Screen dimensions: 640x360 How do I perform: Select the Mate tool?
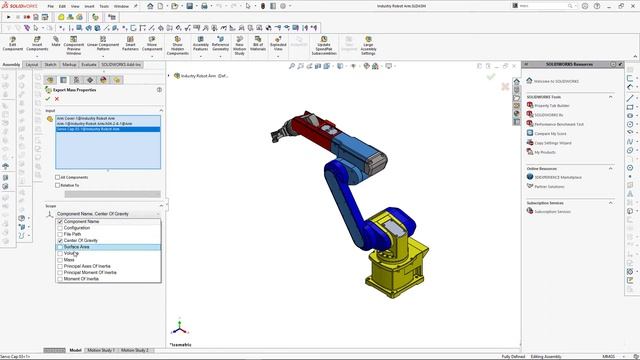[x=56, y=41]
